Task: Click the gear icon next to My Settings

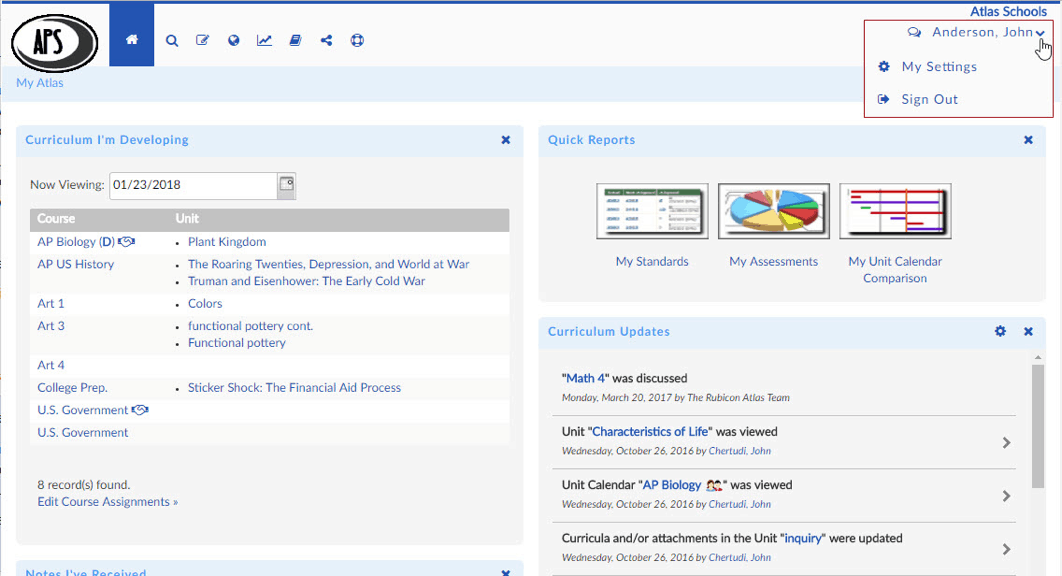Action: (884, 66)
